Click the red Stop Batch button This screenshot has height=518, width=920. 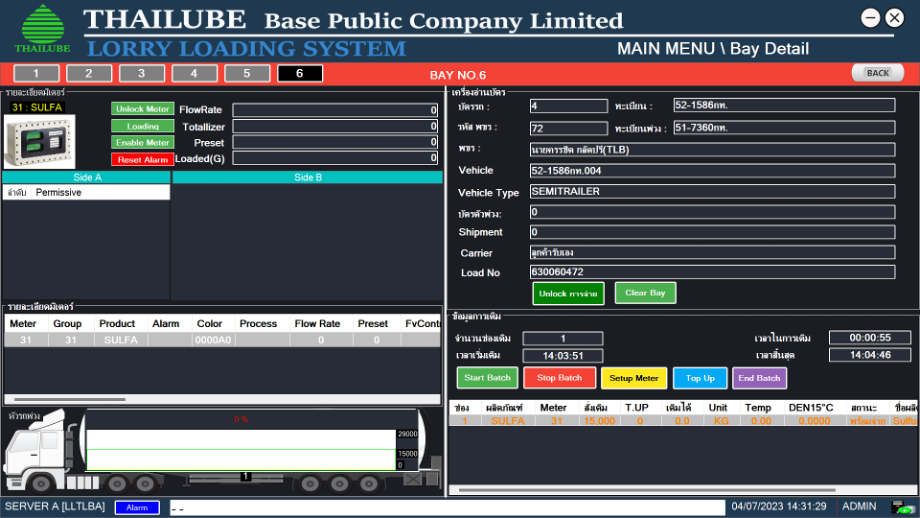(559, 378)
